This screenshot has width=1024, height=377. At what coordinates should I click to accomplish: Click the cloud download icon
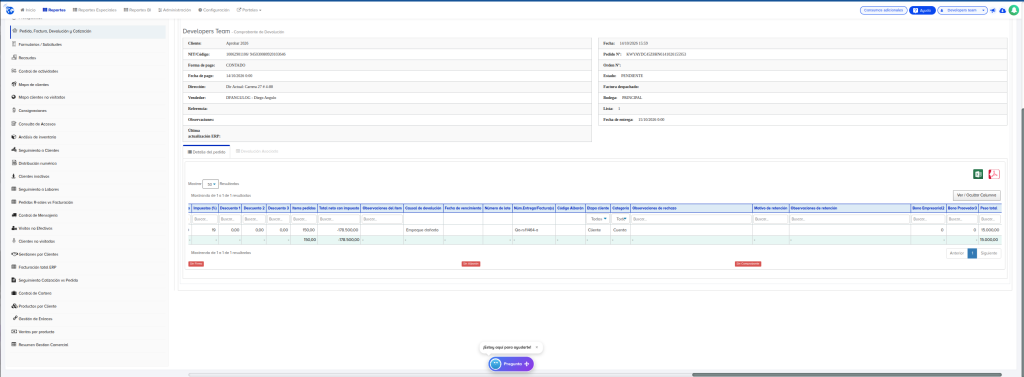1002,10
